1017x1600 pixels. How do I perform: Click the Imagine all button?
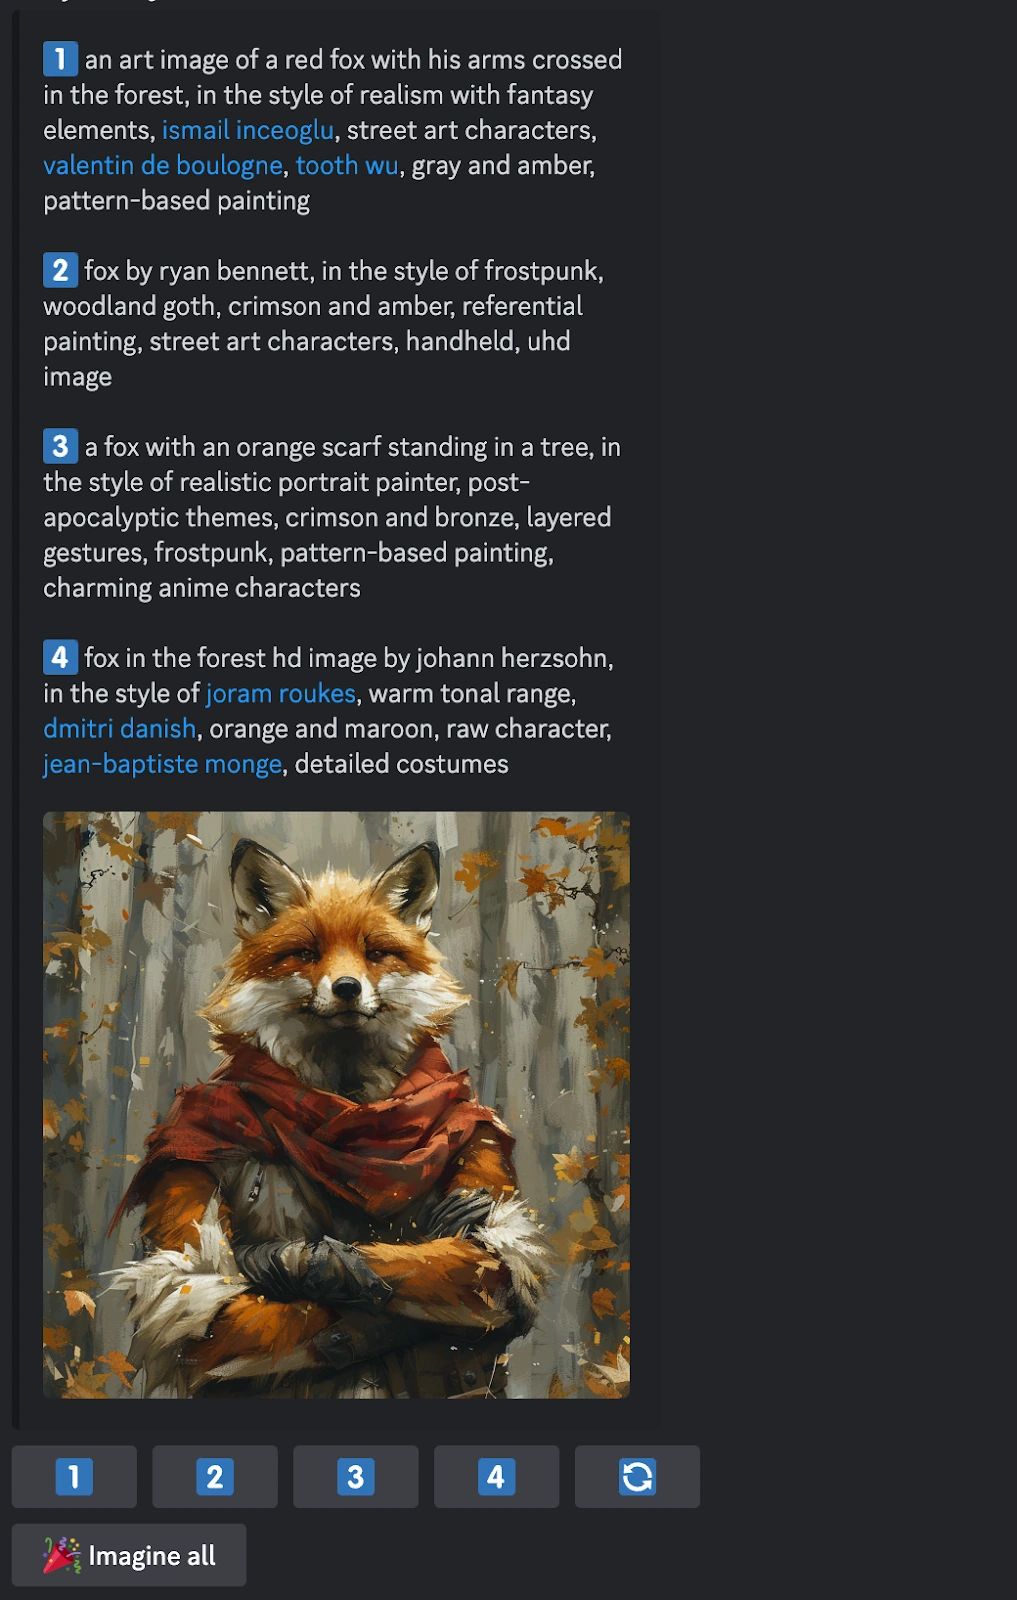point(129,1555)
